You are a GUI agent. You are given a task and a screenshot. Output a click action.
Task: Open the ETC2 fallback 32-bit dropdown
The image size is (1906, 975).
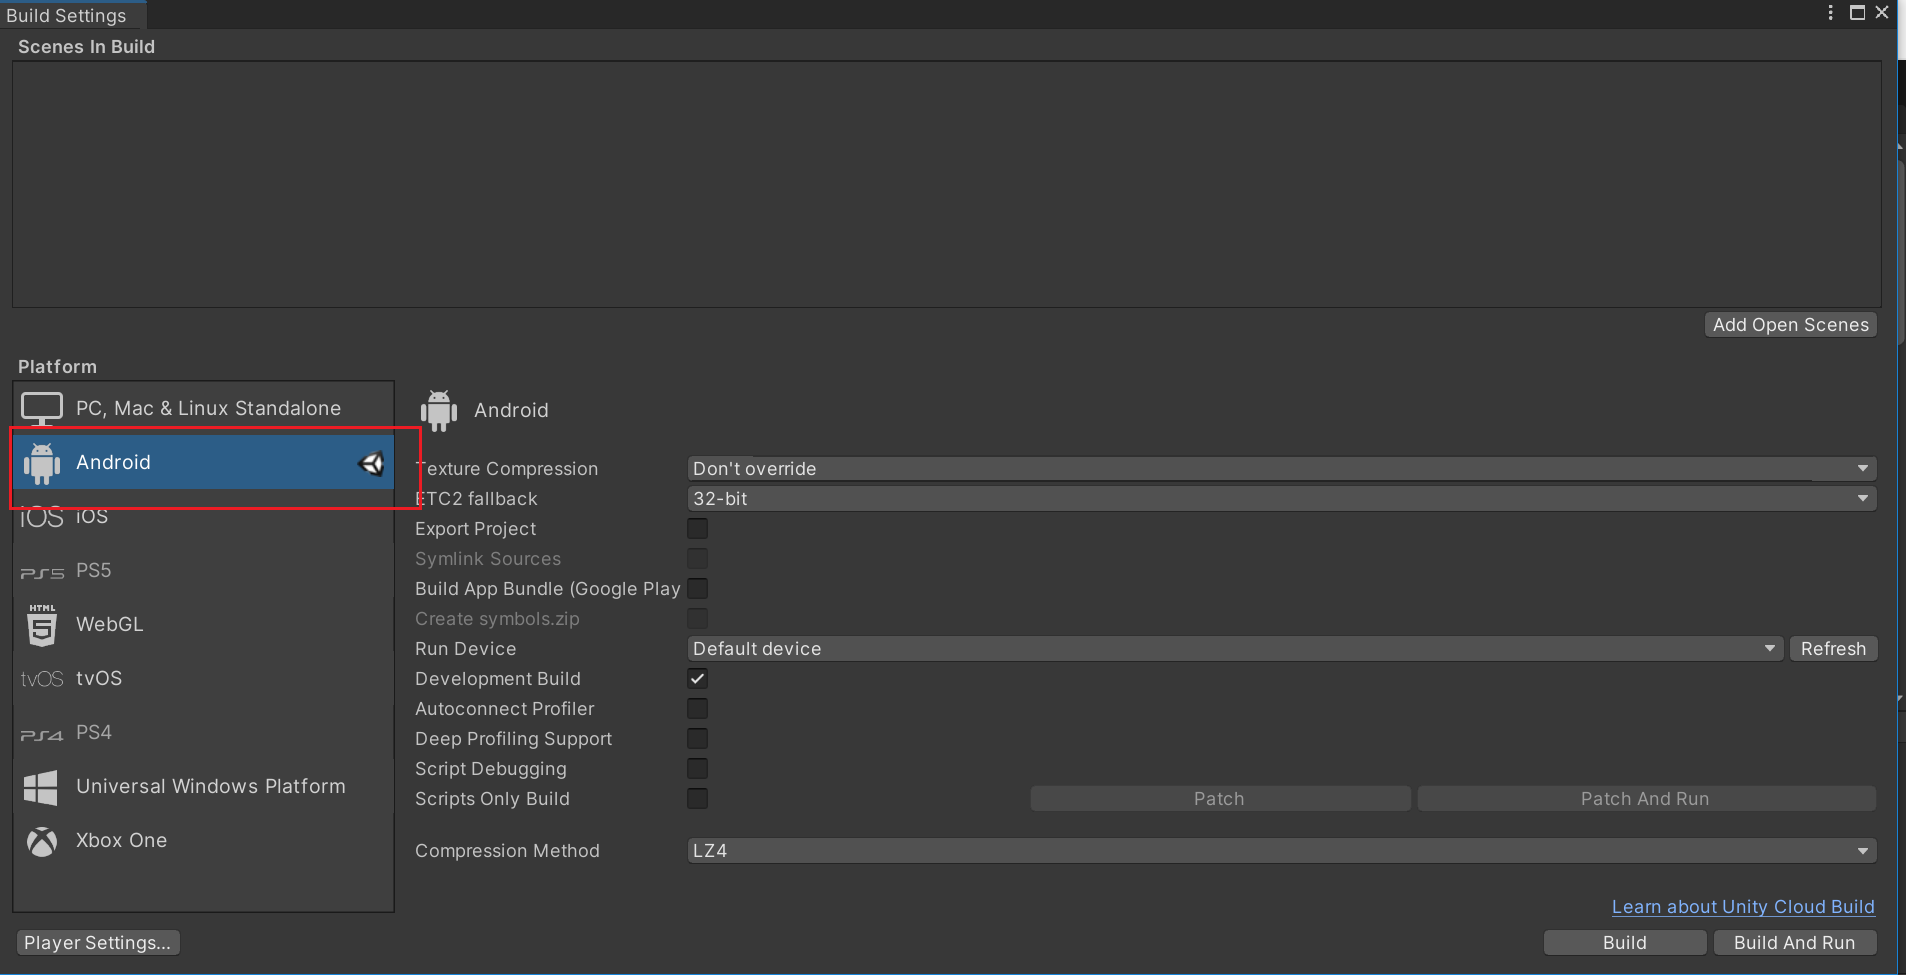click(x=1281, y=498)
